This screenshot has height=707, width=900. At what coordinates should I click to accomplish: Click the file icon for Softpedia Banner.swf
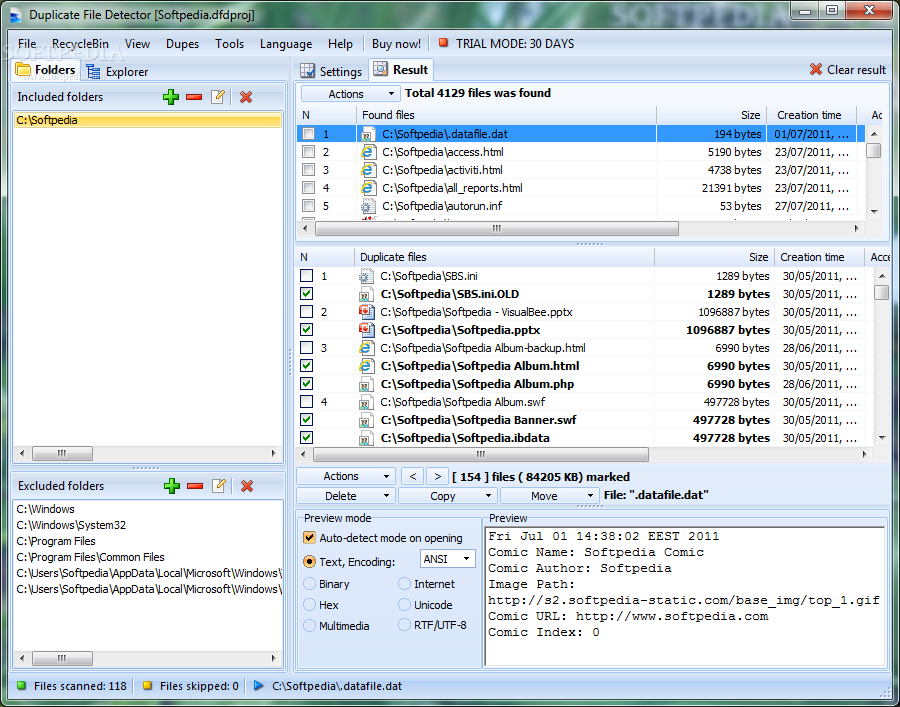(x=366, y=420)
